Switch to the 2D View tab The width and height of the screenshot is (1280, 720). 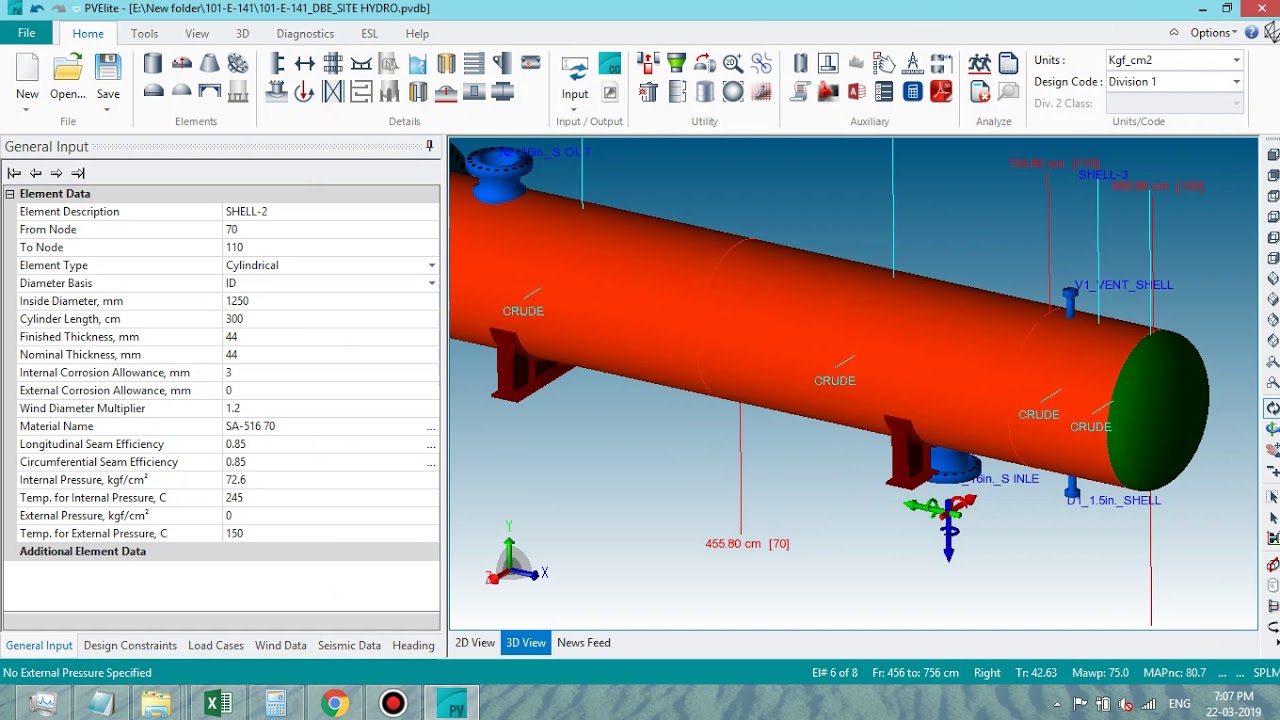pos(475,643)
